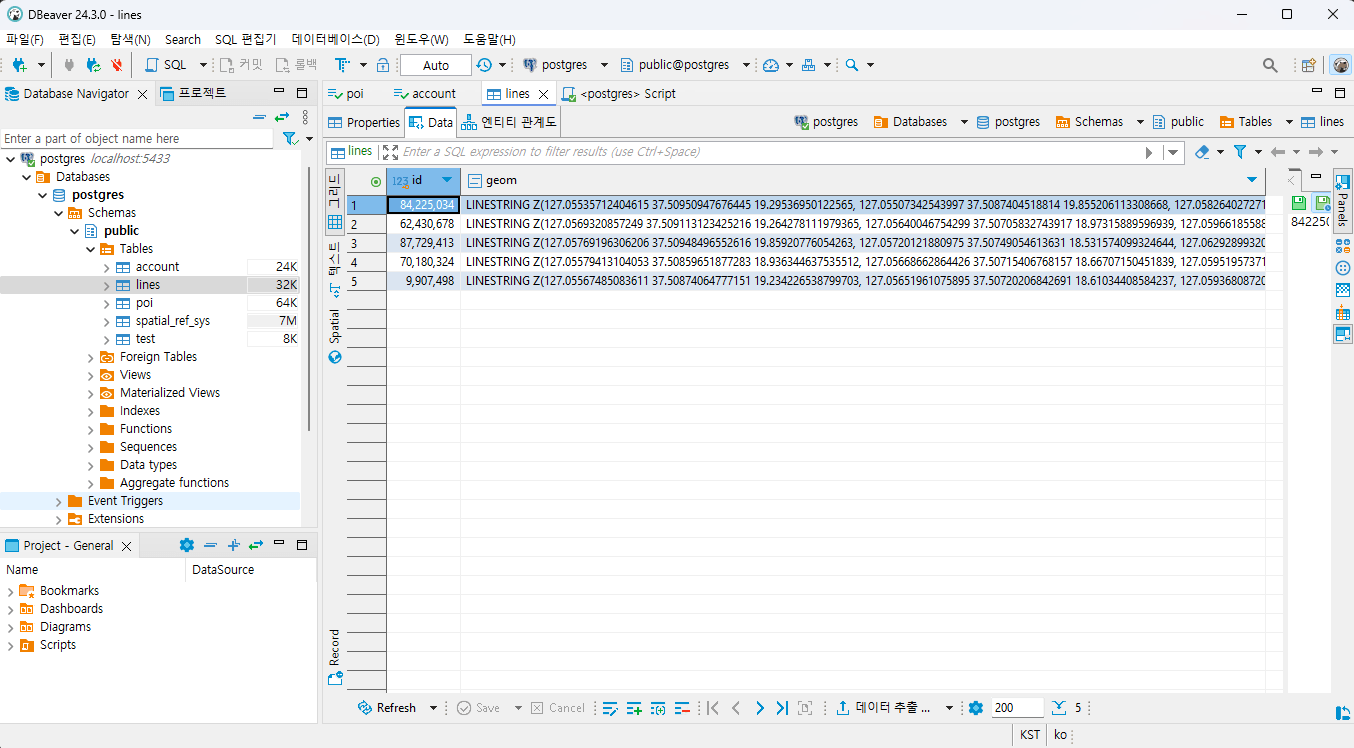
Task: Open the 데이터베이스(D) menu
Action: click(x=335, y=39)
